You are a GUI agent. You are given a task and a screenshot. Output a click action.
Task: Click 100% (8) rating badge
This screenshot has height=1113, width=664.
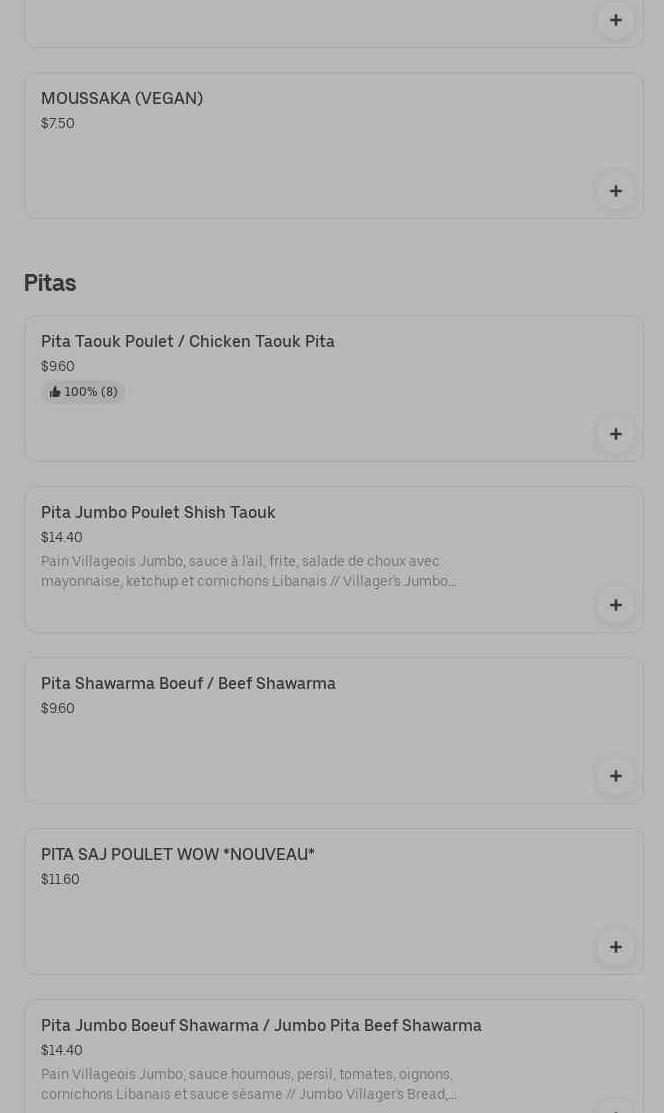pyautogui.click(x=83, y=392)
